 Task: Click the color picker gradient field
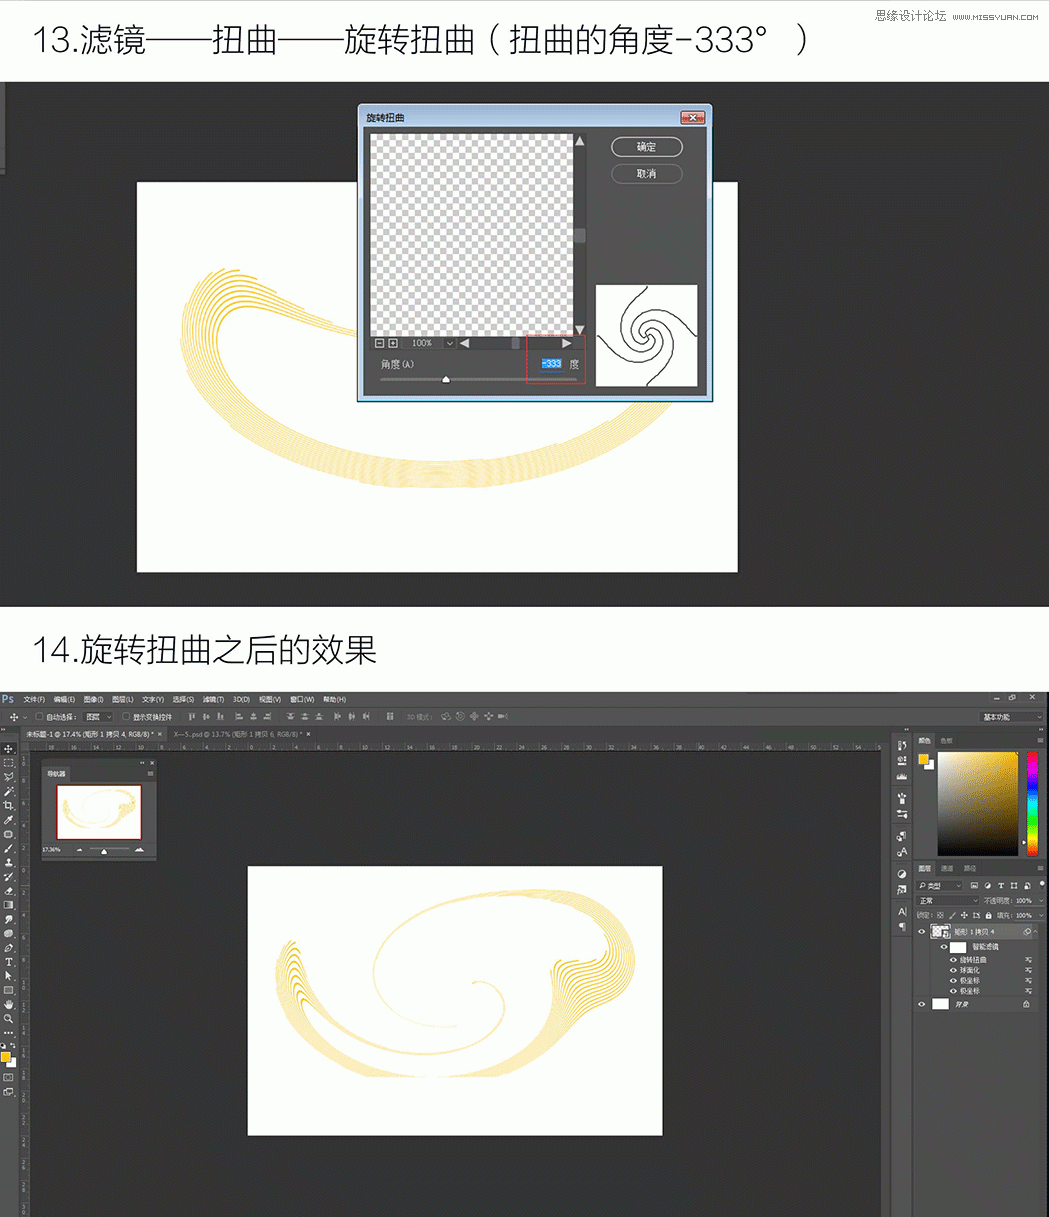point(978,804)
